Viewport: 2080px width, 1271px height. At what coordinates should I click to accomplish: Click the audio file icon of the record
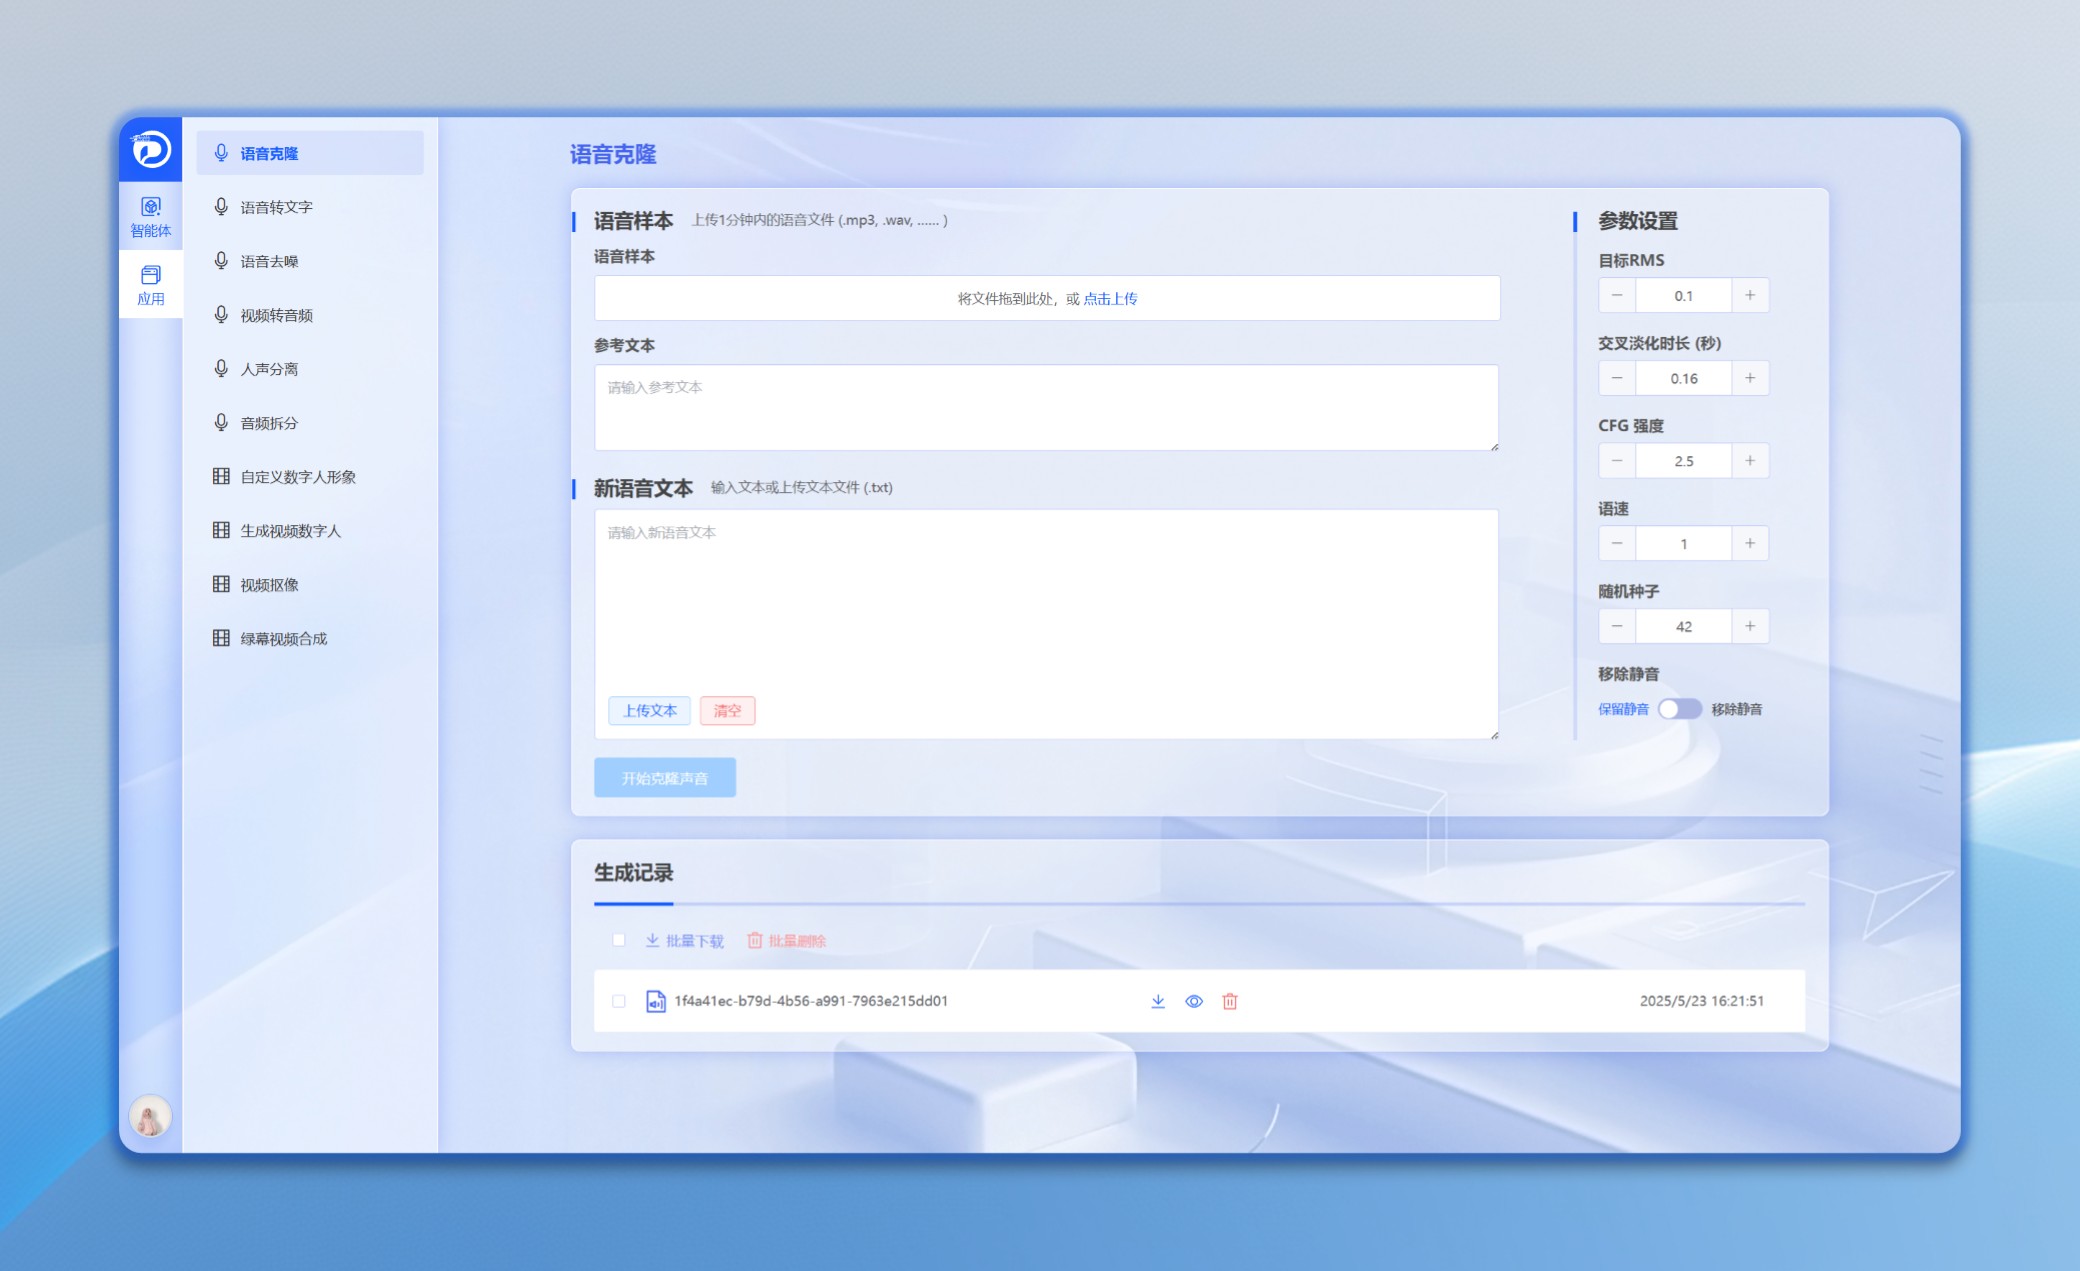point(655,1001)
